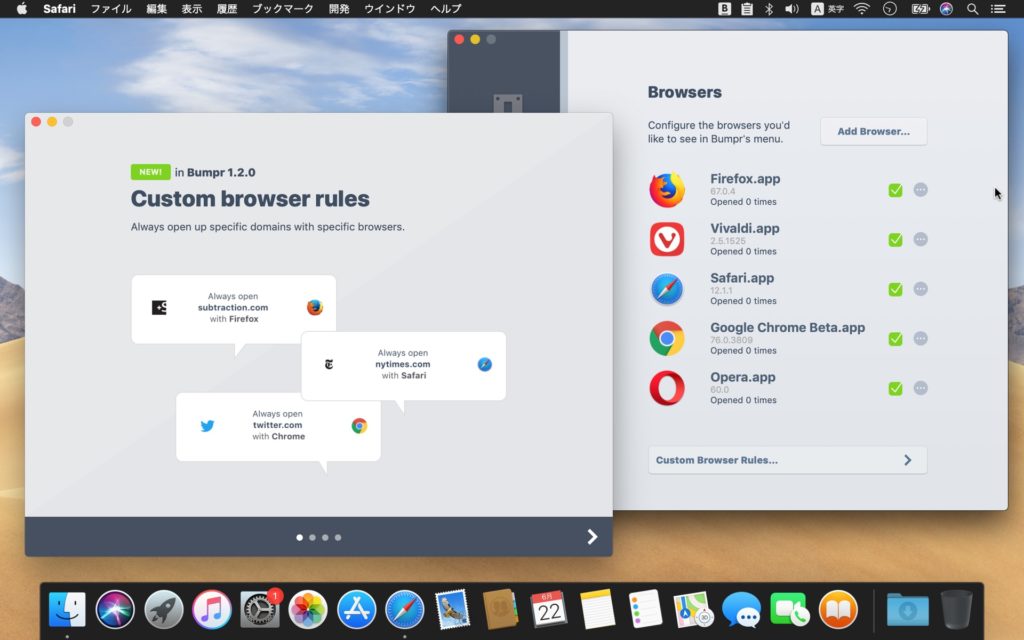Click the Google Chrome Beta.app icon
The image size is (1024, 640).
click(667, 338)
